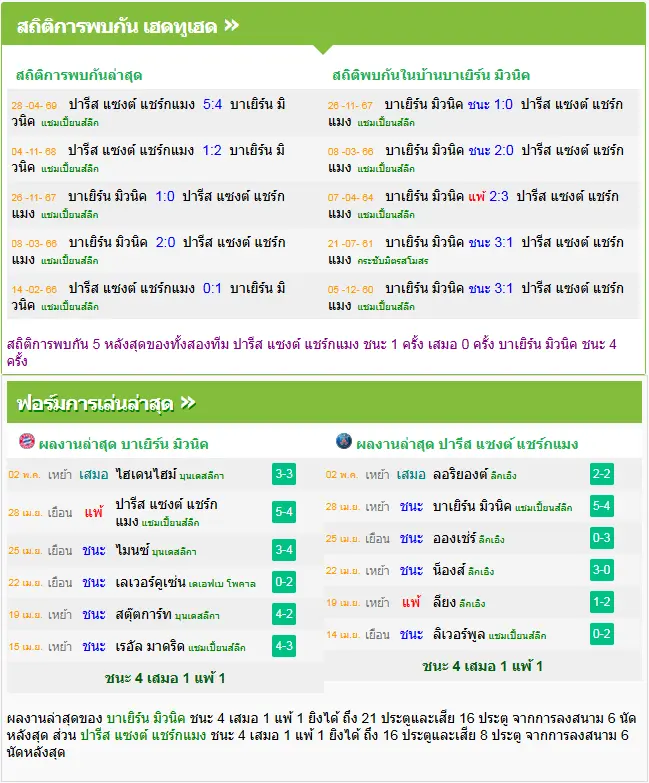Click date 14-02-66 in latest meetings
The height and width of the screenshot is (783, 649).
click(x=34, y=289)
